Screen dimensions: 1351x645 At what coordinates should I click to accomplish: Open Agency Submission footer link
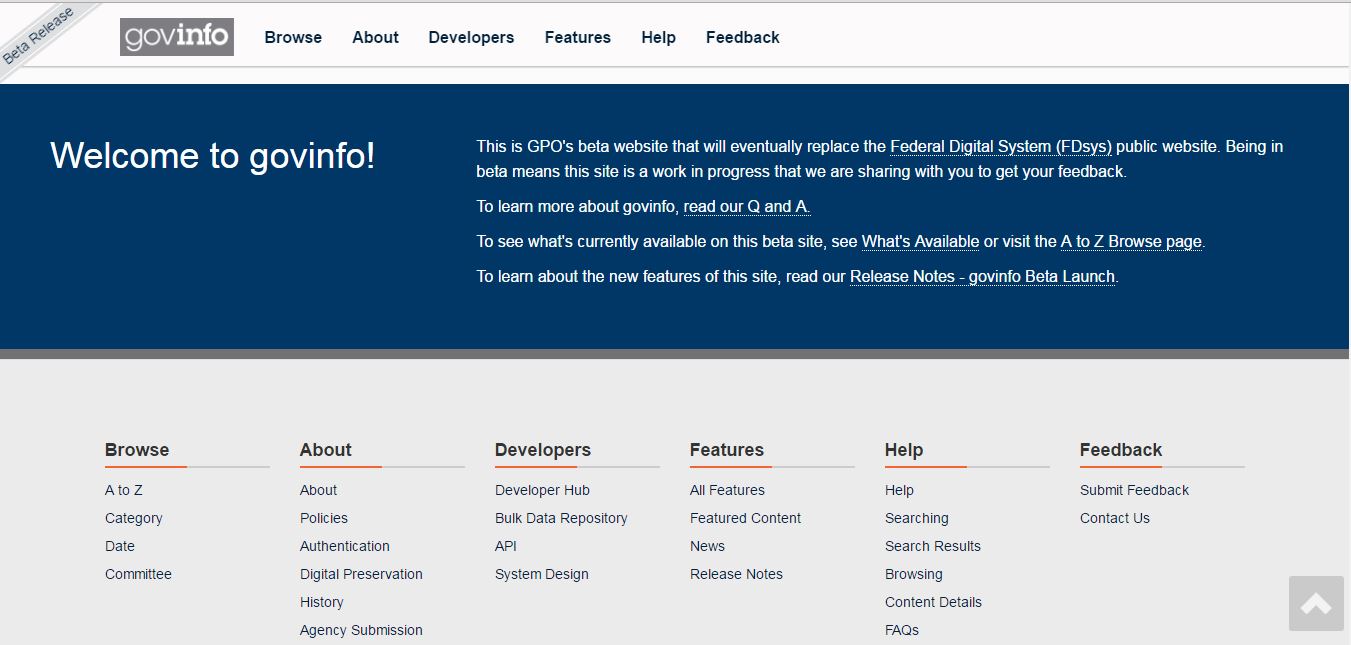click(361, 630)
